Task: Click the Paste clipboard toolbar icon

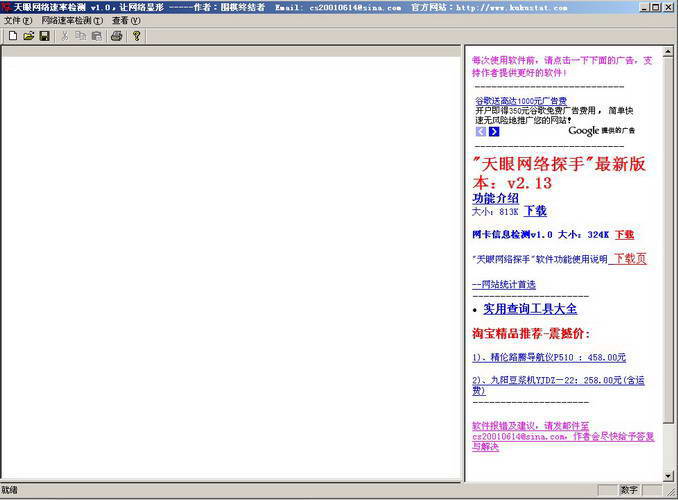Action: click(x=96, y=36)
